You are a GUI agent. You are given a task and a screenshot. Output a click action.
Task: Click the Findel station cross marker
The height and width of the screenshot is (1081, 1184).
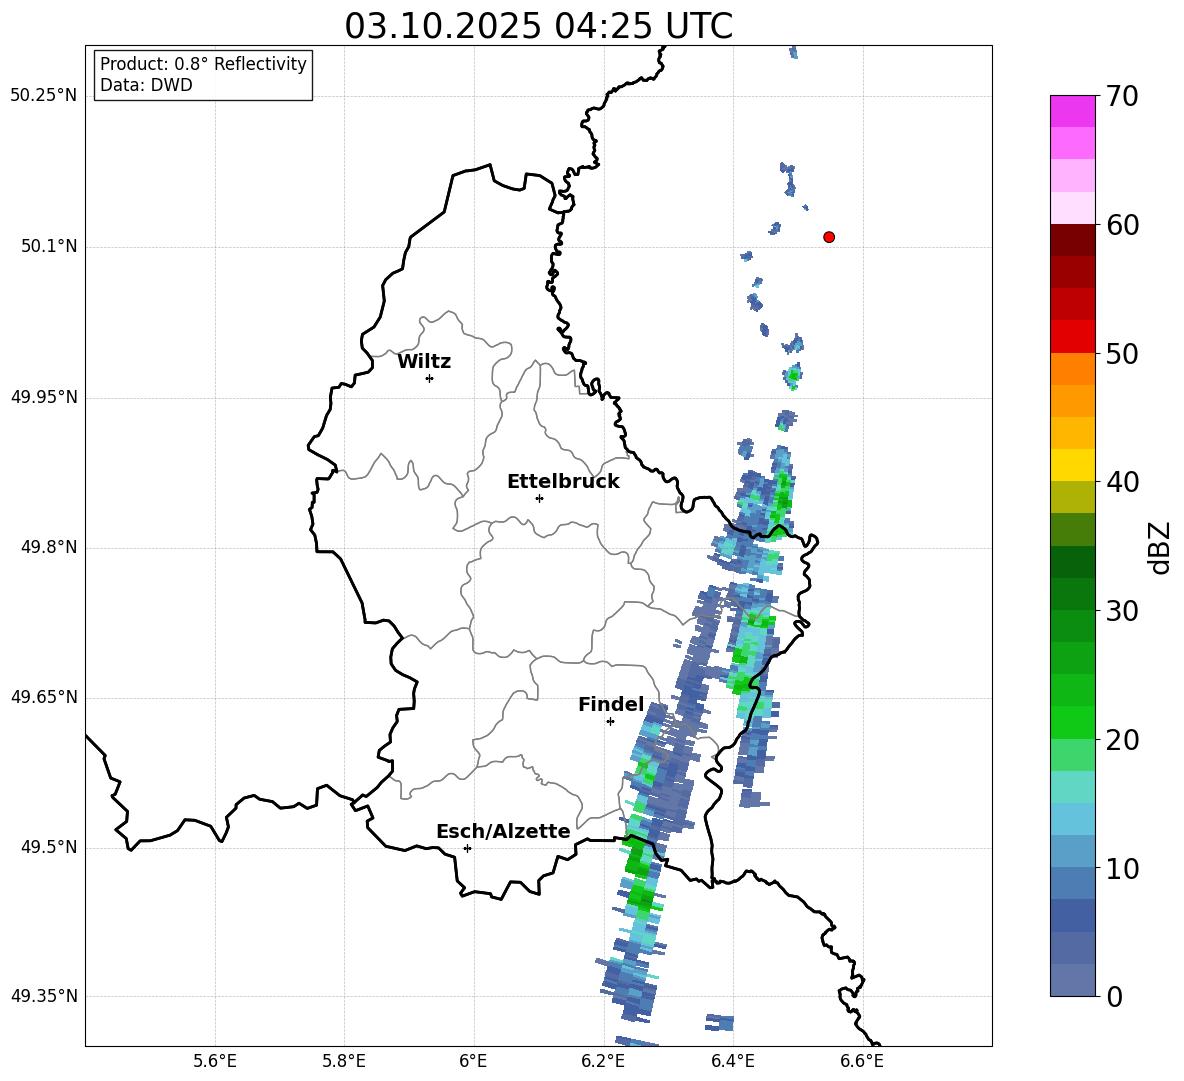pyautogui.click(x=610, y=722)
